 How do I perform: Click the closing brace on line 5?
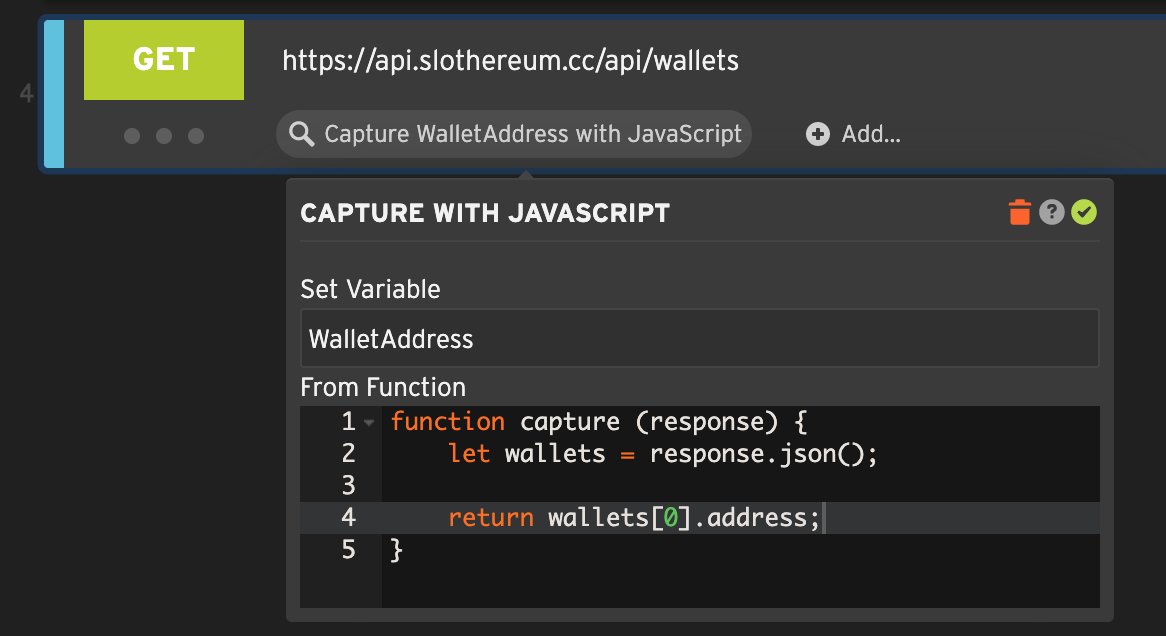(396, 550)
